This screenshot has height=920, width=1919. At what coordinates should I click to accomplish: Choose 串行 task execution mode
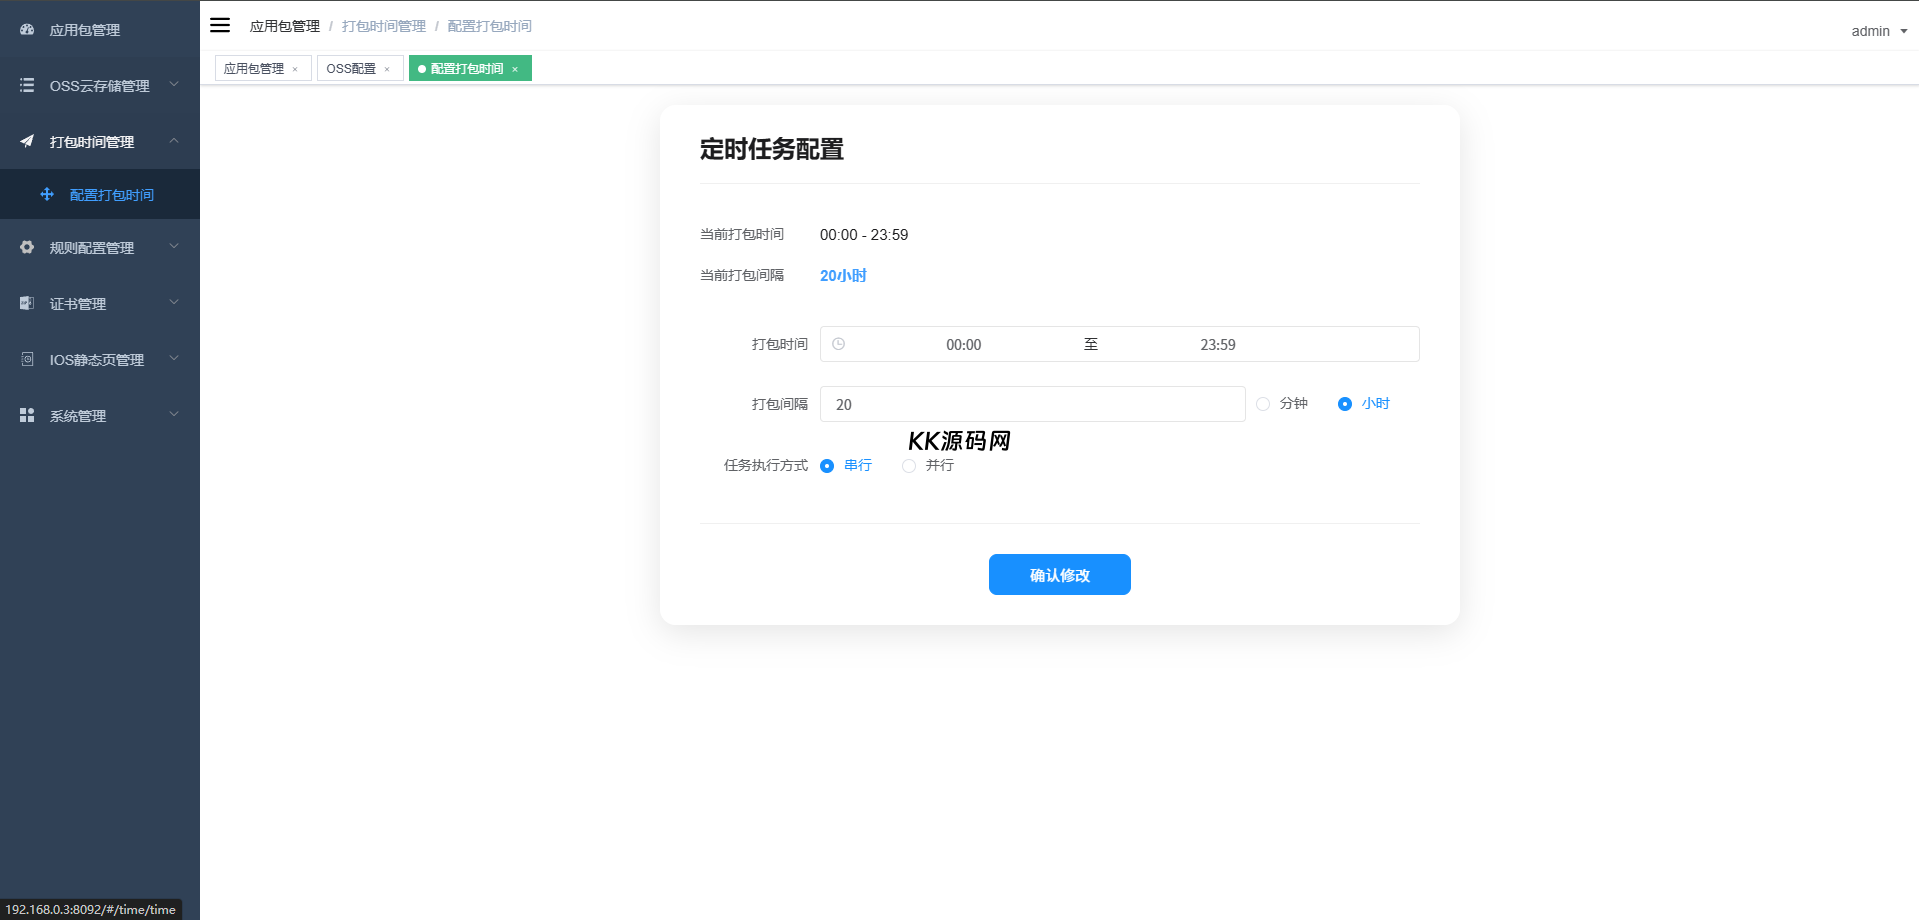coord(827,466)
